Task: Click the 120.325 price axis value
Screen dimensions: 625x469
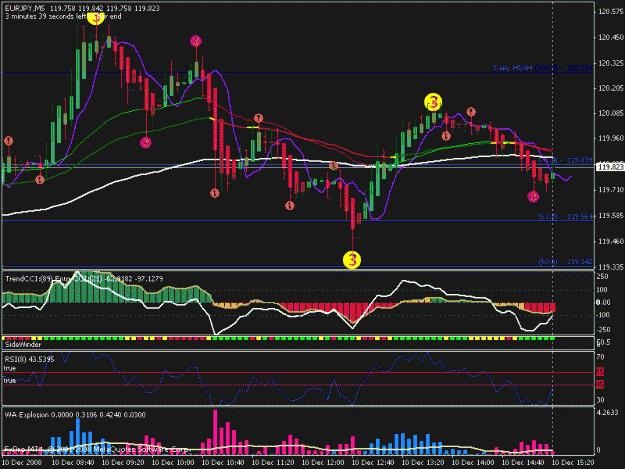Action: click(x=611, y=63)
